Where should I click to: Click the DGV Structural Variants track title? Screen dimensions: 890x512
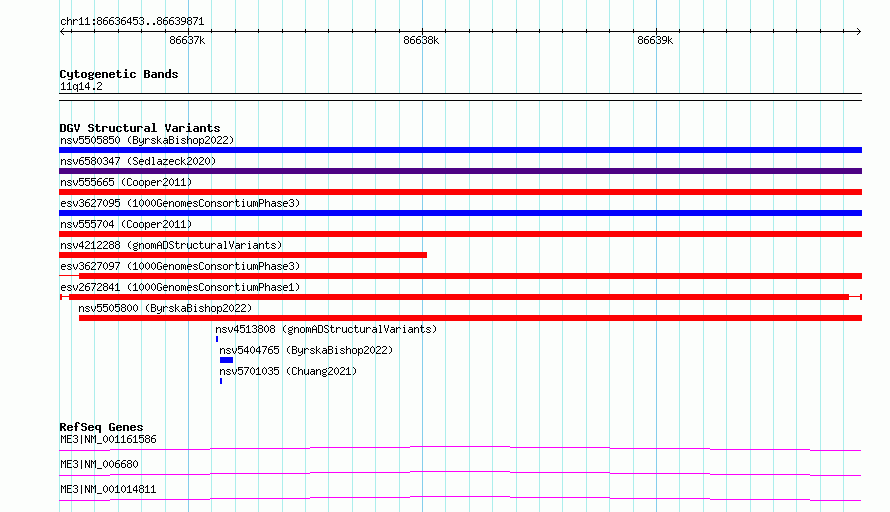(x=140, y=128)
